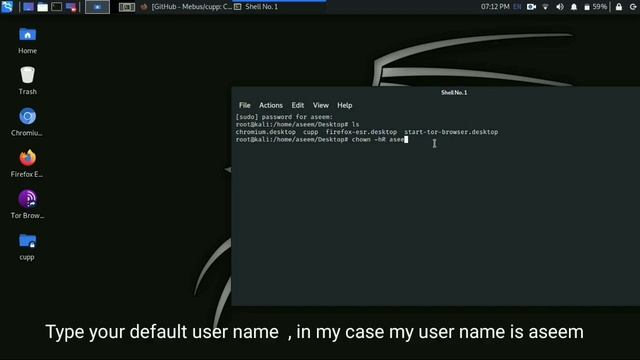This screenshot has width=640, height=360.
Task: Launch terminal emulator from the panel
Action: click(57, 7)
